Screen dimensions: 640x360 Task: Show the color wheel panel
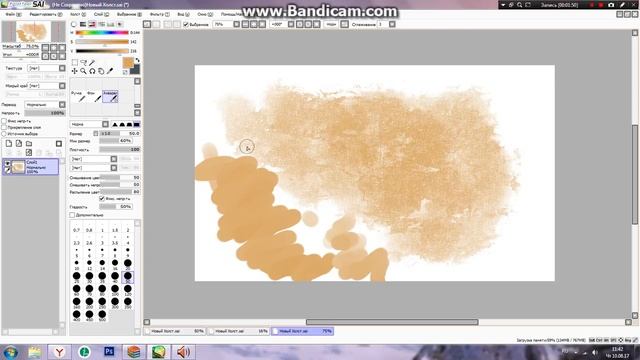click(x=74, y=24)
